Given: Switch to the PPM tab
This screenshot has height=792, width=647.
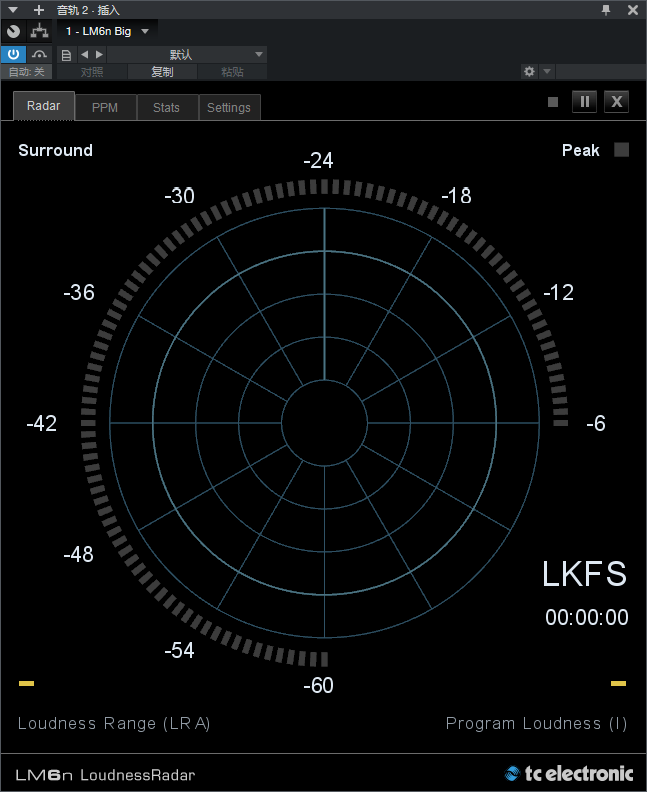Looking at the screenshot, I should (x=105, y=107).
